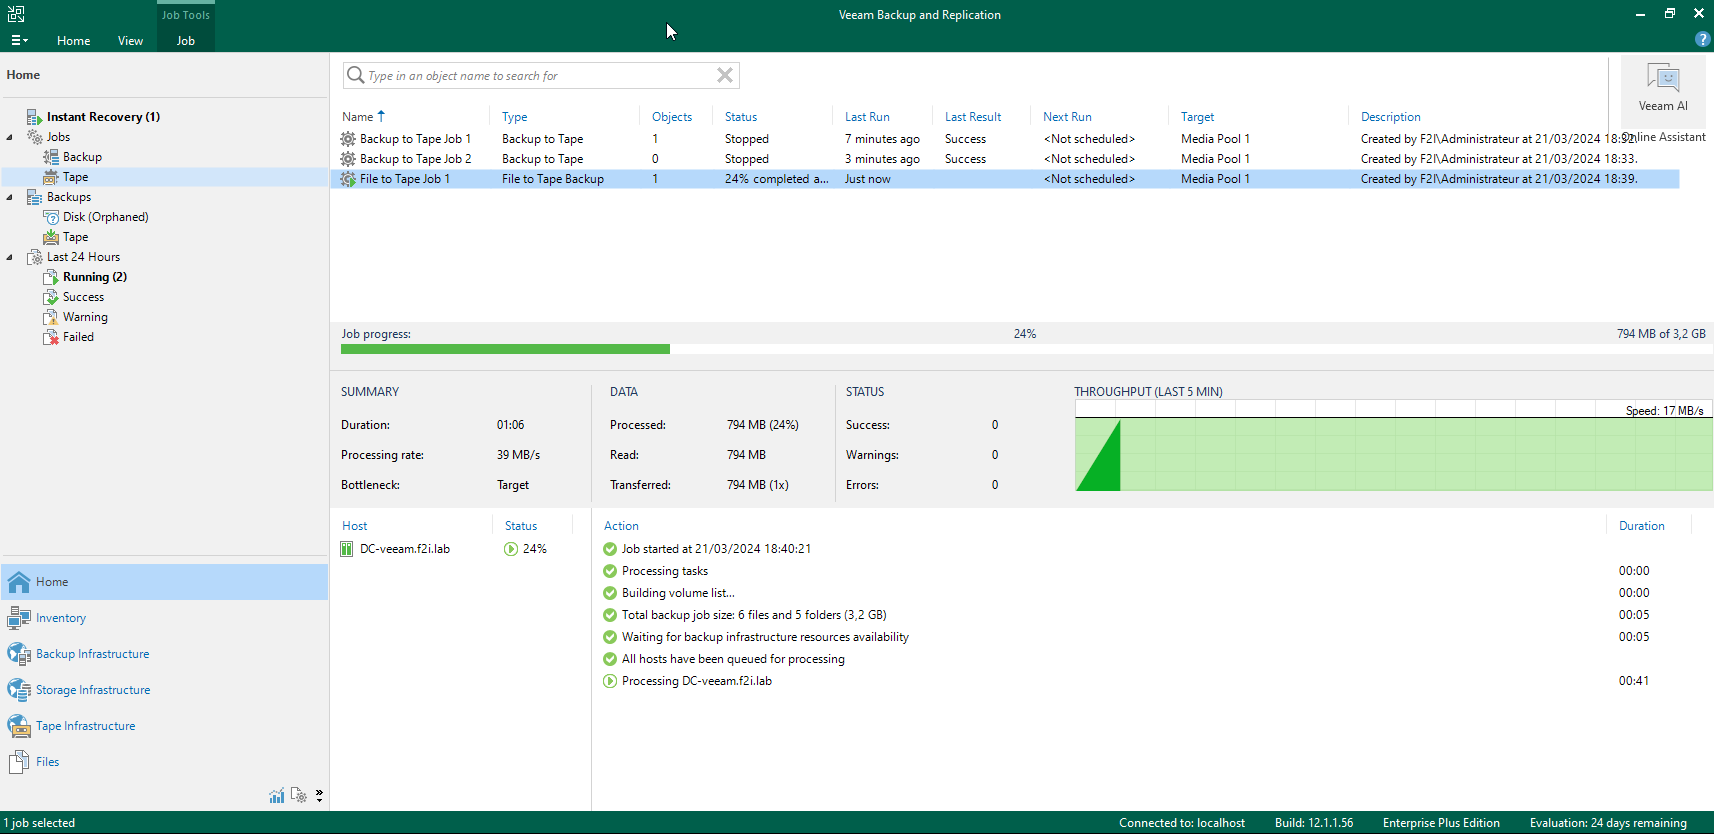Select the Backup to Tape Job 1 row

coord(1005,139)
